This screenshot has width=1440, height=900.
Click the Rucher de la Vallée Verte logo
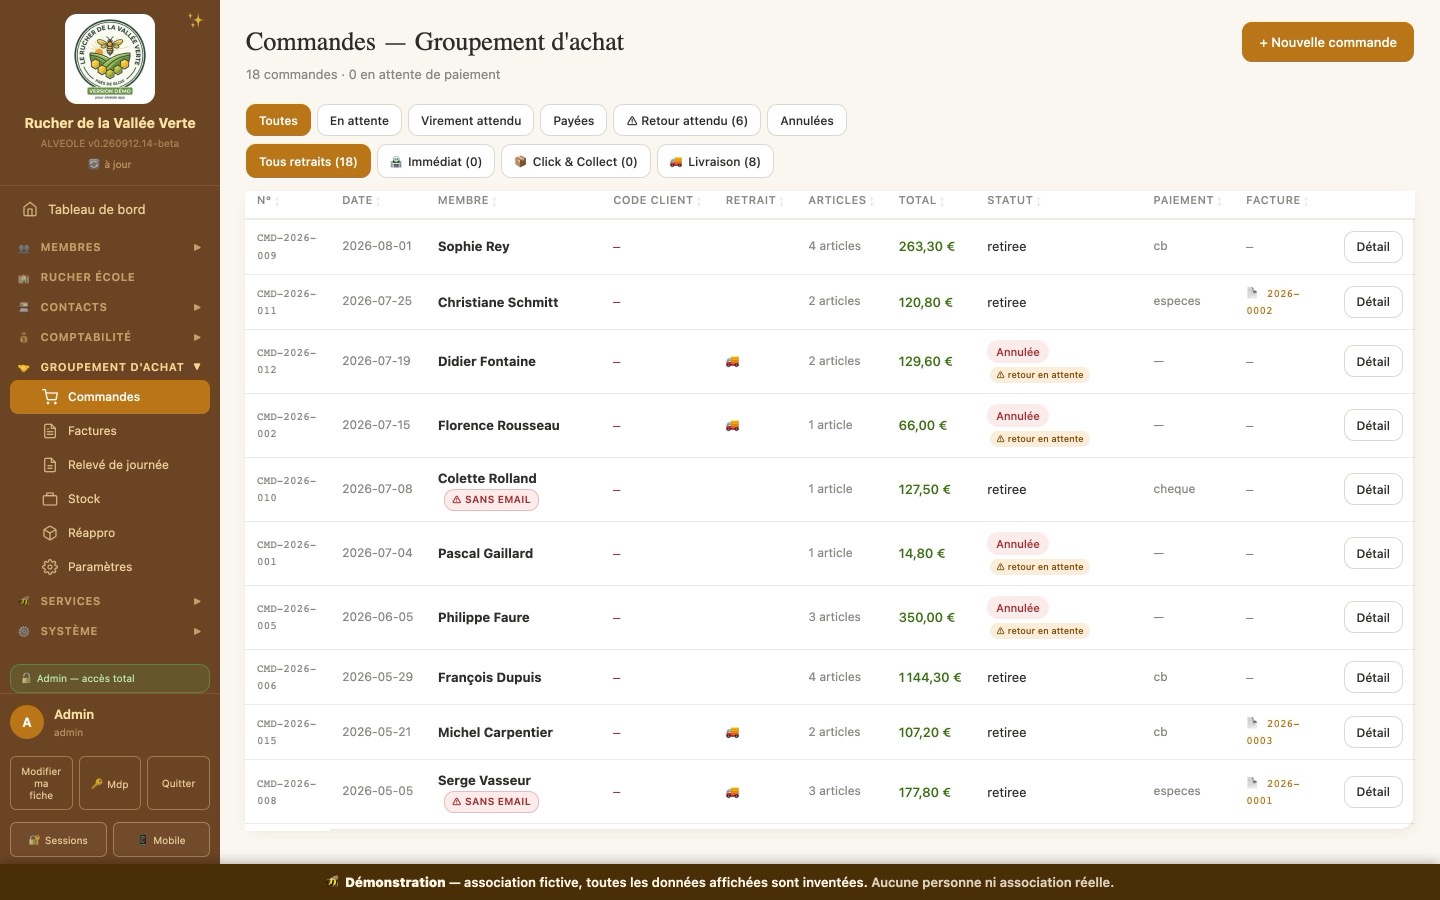110,59
